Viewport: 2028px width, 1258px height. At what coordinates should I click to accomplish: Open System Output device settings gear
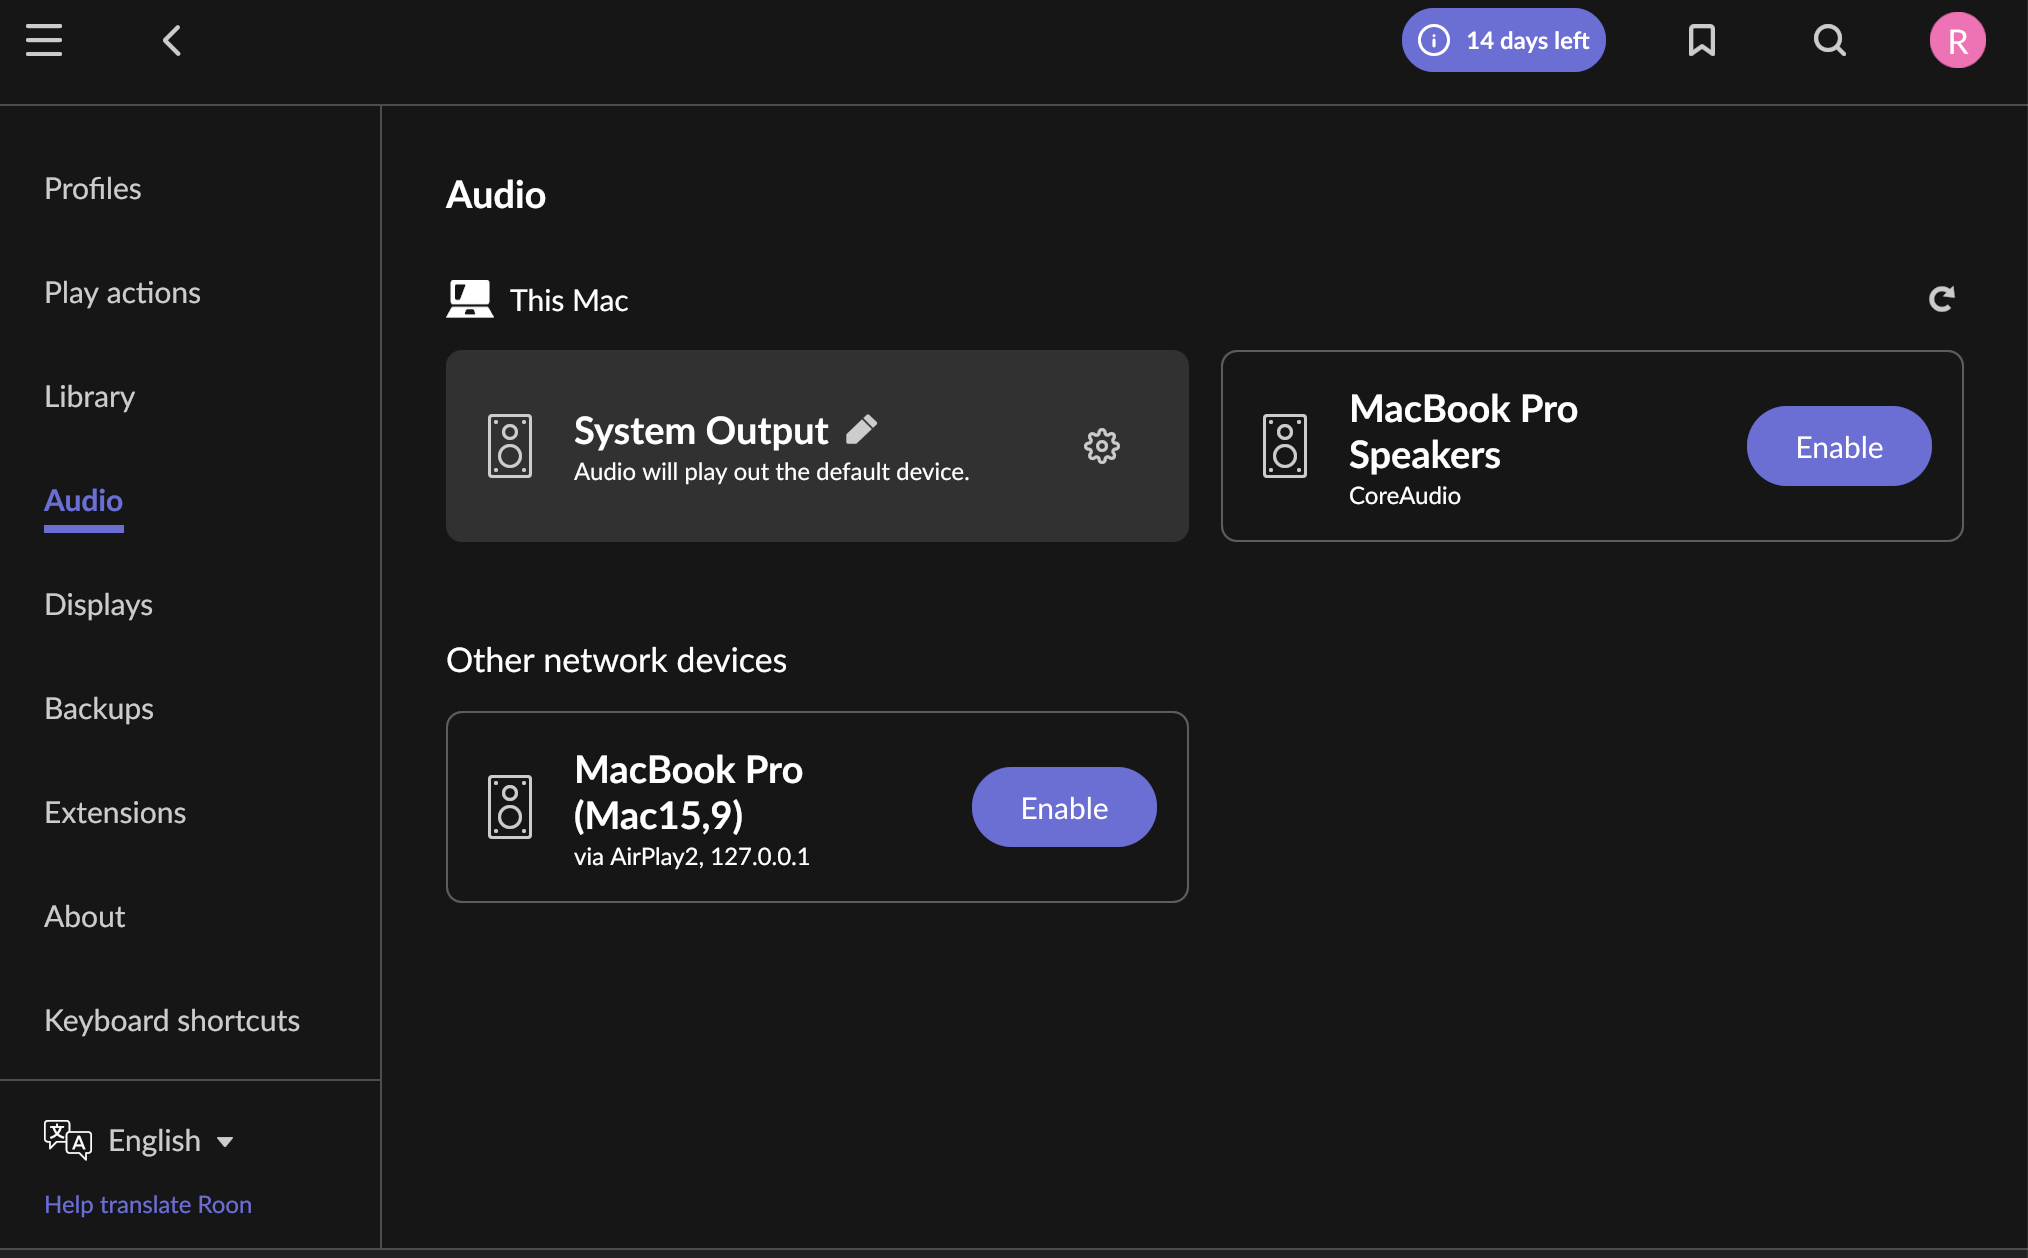(x=1101, y=446)
